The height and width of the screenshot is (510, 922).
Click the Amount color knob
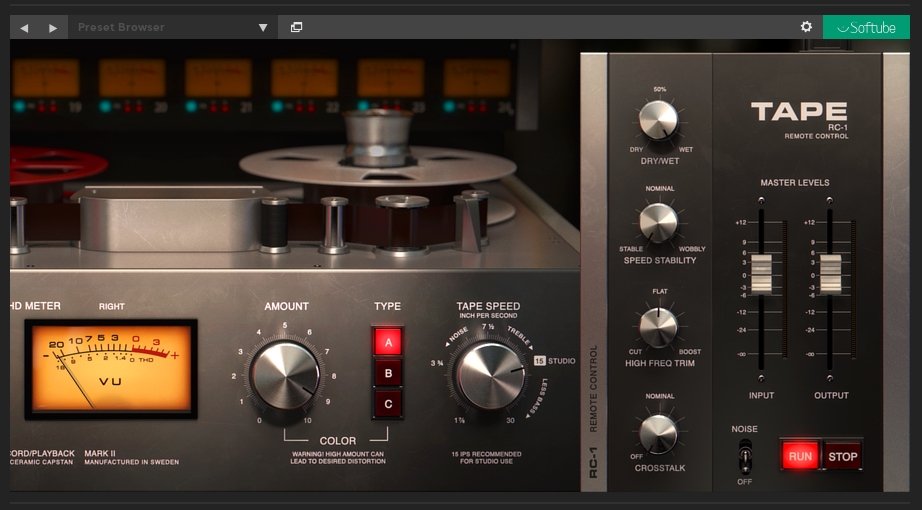coord(285,375)
